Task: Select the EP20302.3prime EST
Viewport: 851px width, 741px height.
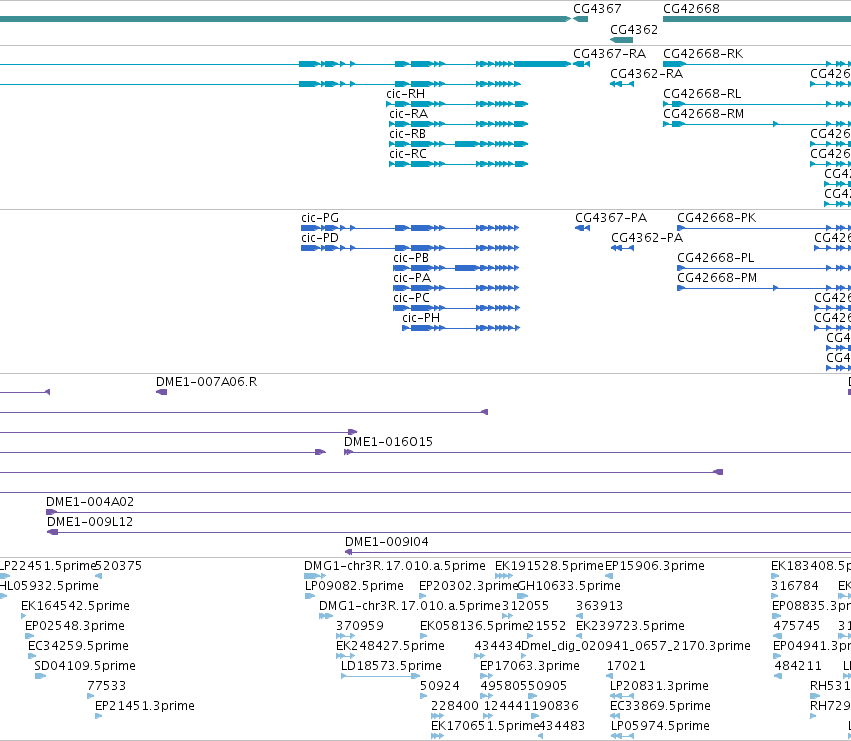Action: point(422,596)
